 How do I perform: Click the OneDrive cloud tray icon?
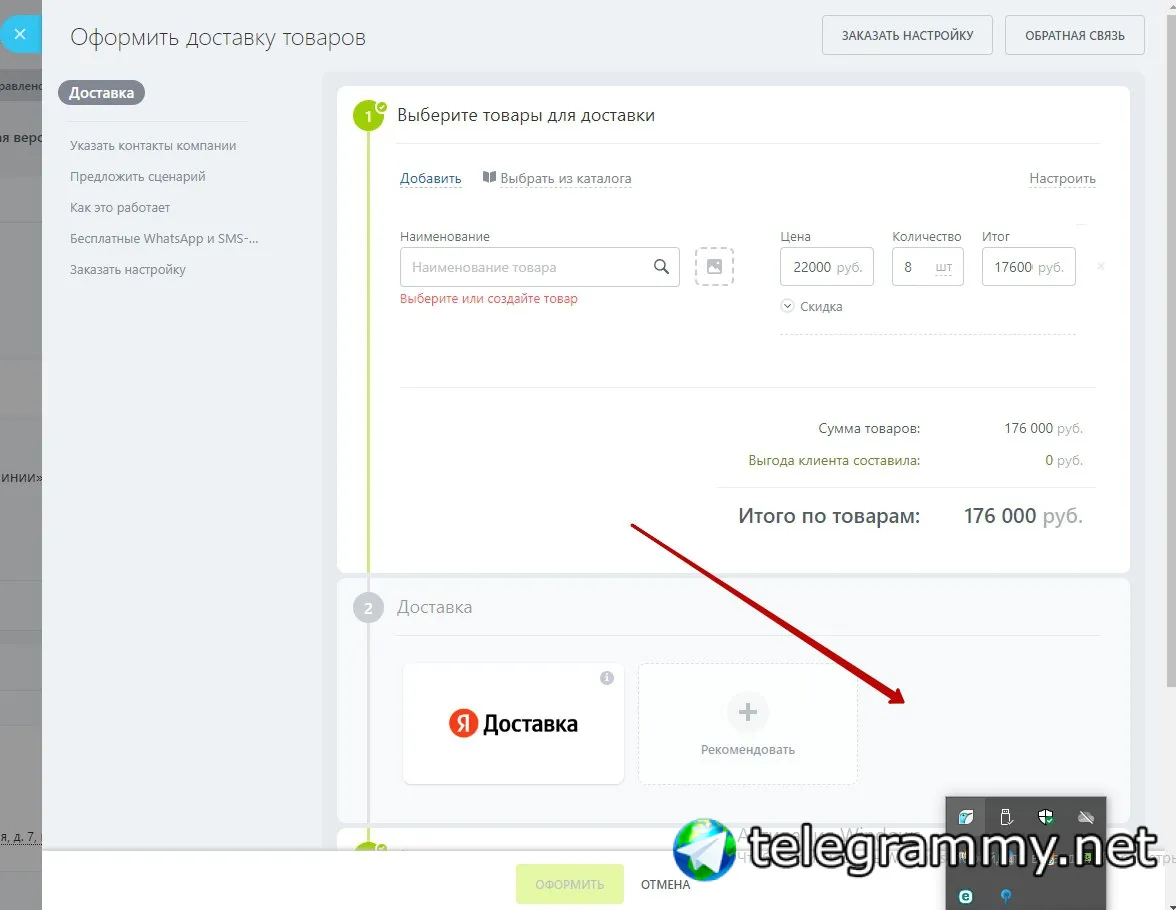click(x=1085, y=817)
